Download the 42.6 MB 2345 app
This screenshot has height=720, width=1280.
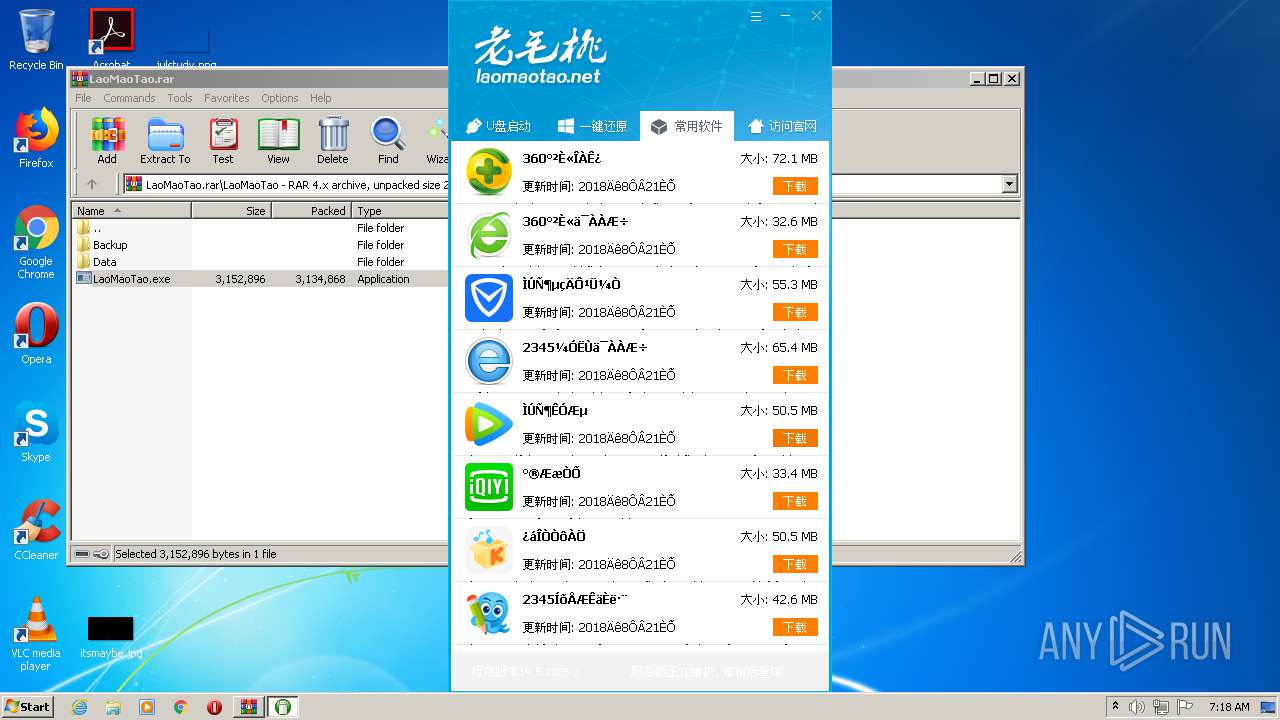click(795, 627)
